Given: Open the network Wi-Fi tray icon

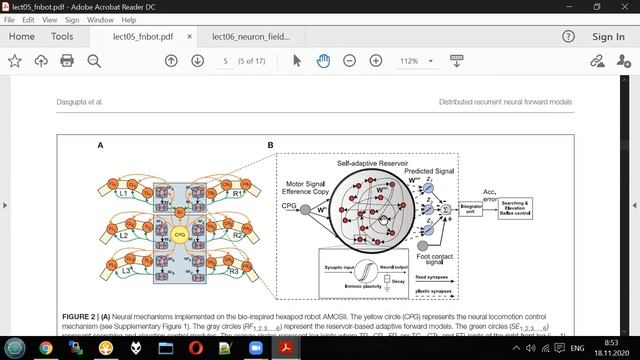Looking at the screenshot, I should tap(545, 348).
